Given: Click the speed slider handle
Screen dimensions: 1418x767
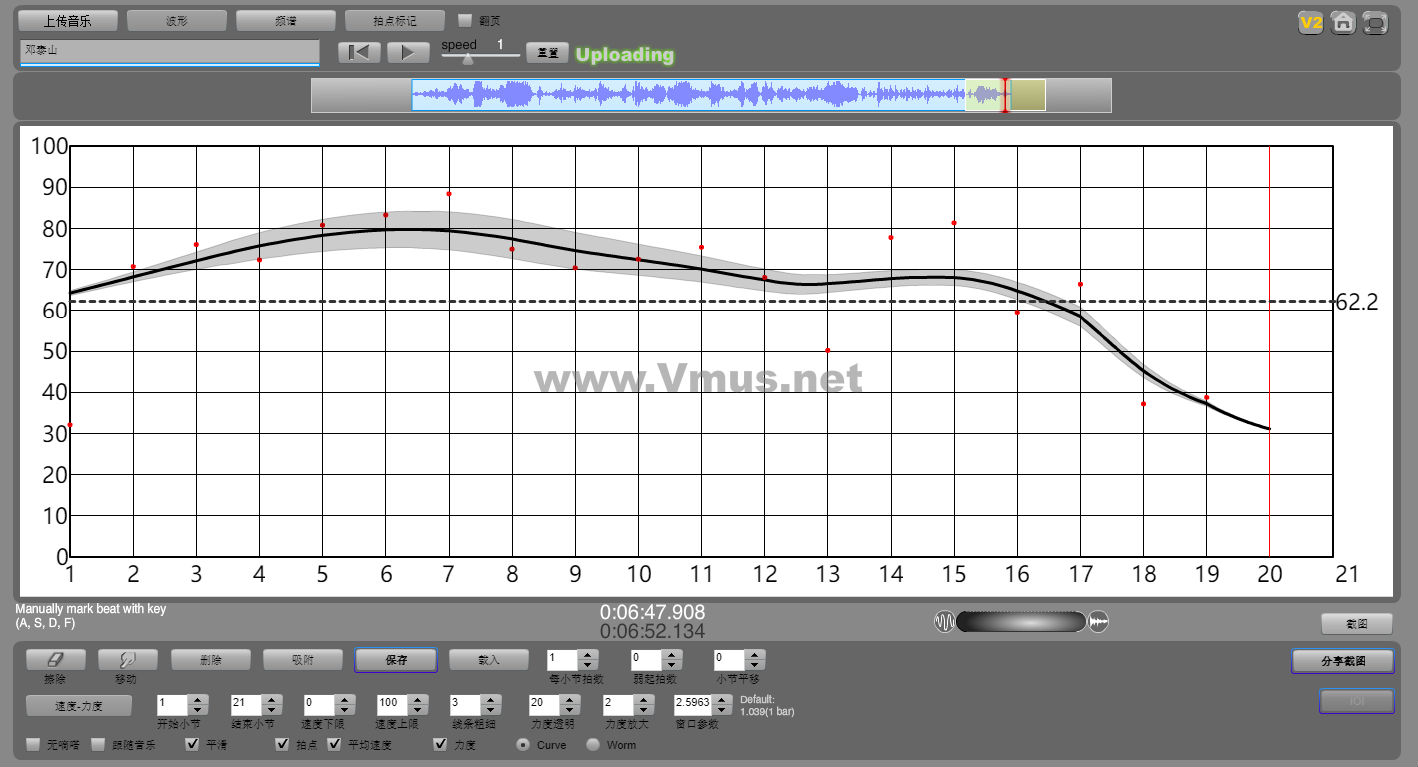Looking at the screenshot, I should [x=468, y=59].
